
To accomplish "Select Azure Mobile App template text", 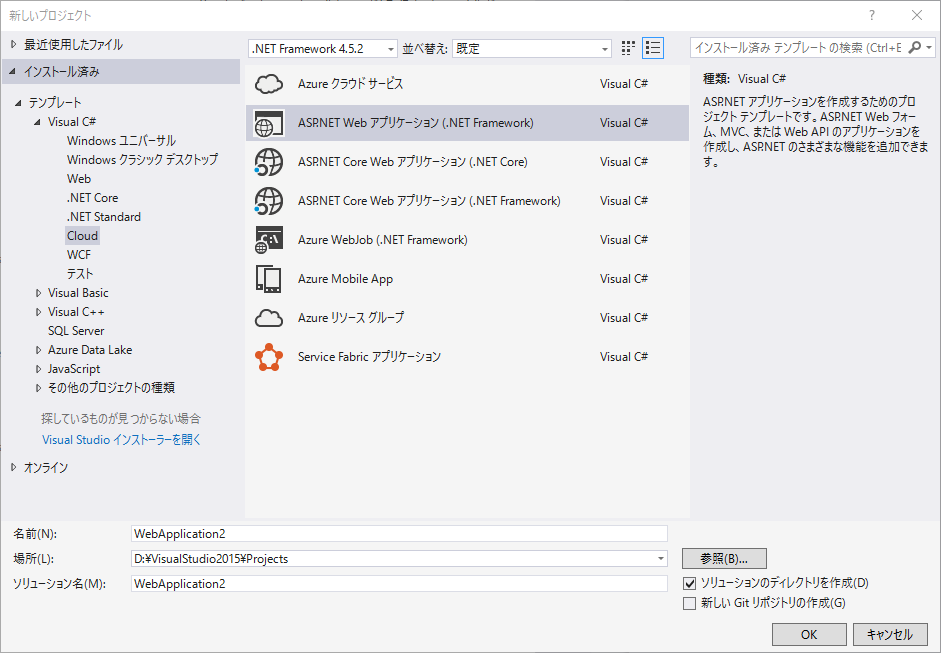I will pos(345,279).
